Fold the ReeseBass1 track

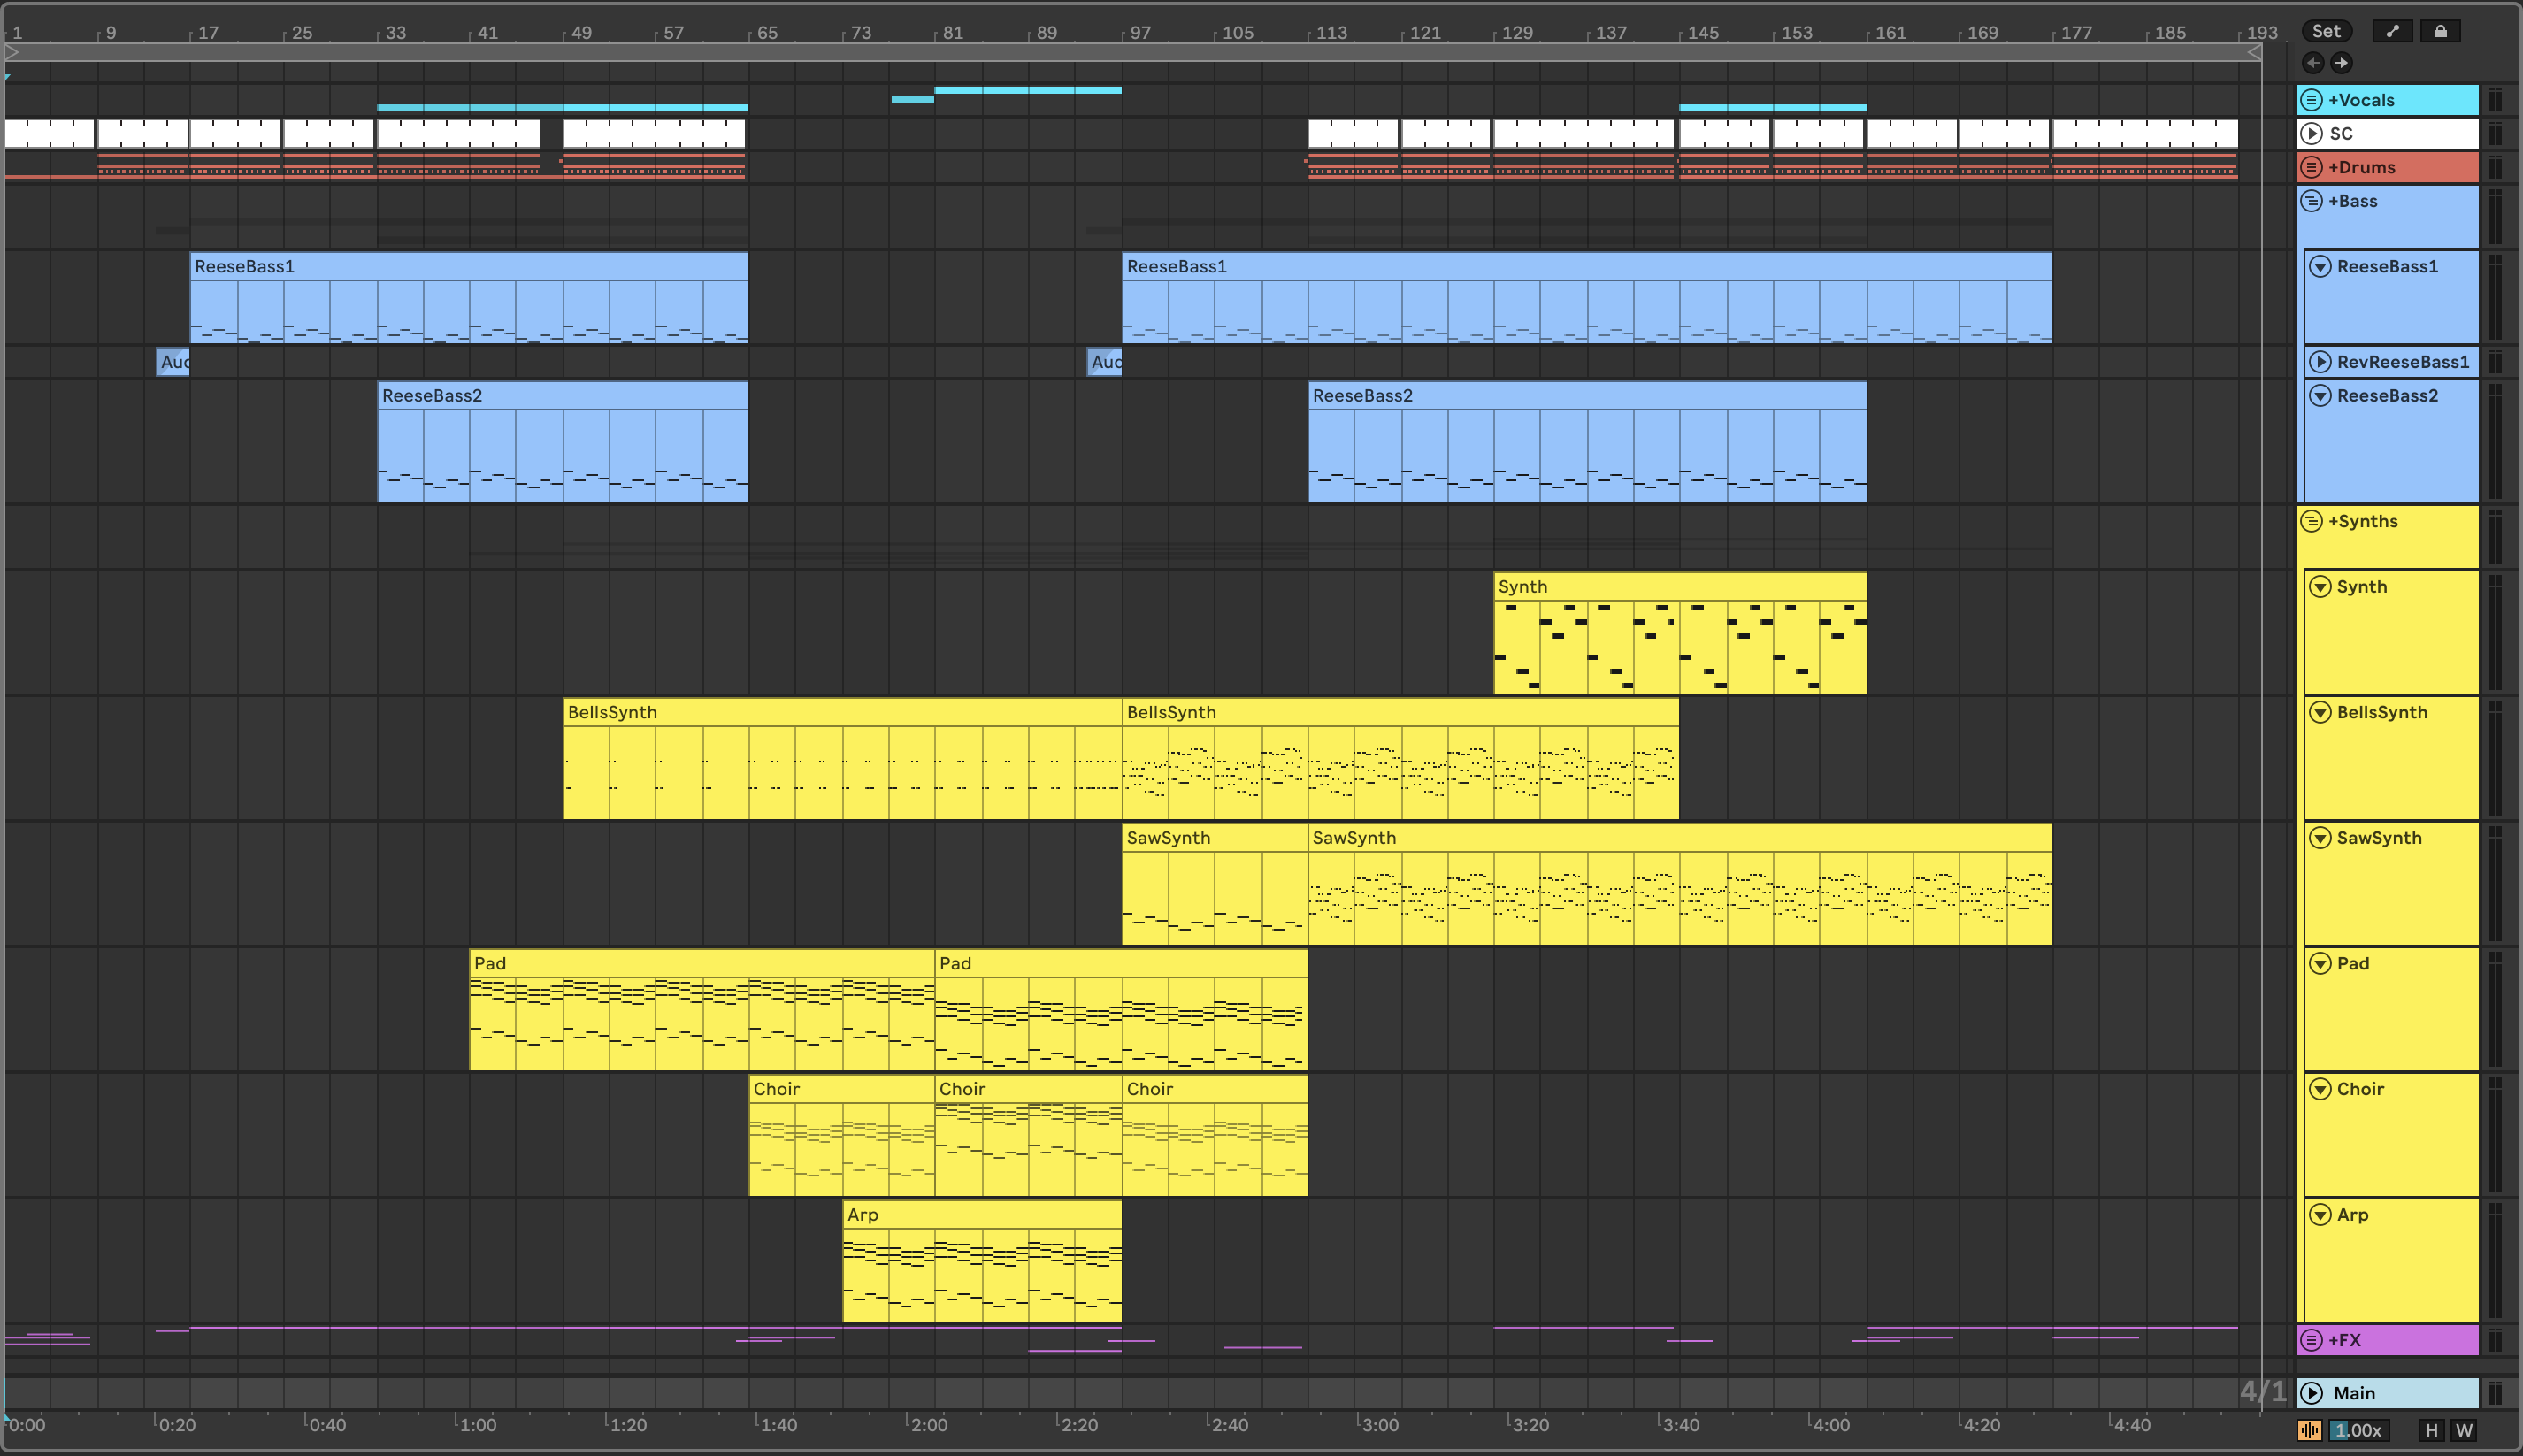coord(2320,267)
